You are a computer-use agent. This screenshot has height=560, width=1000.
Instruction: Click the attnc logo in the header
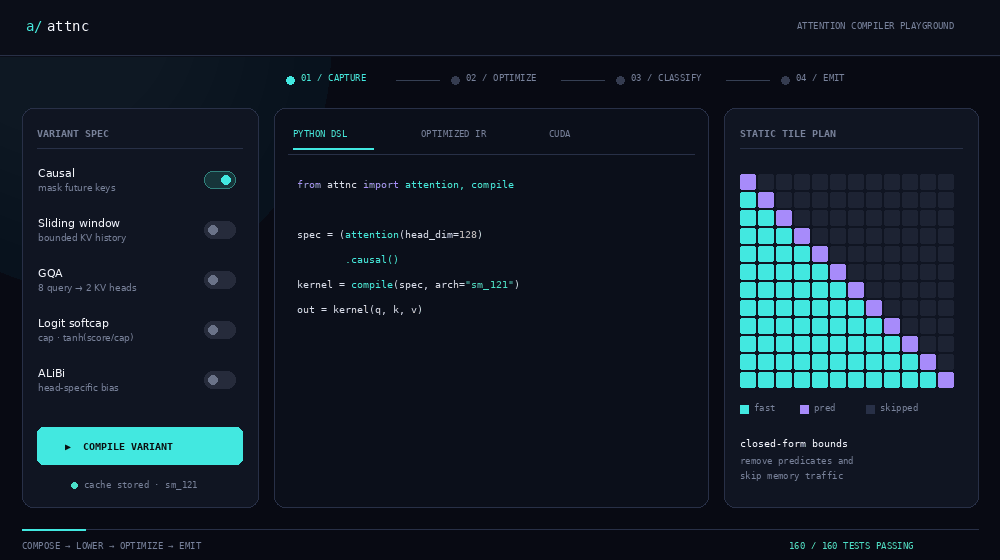coord(57,26)
